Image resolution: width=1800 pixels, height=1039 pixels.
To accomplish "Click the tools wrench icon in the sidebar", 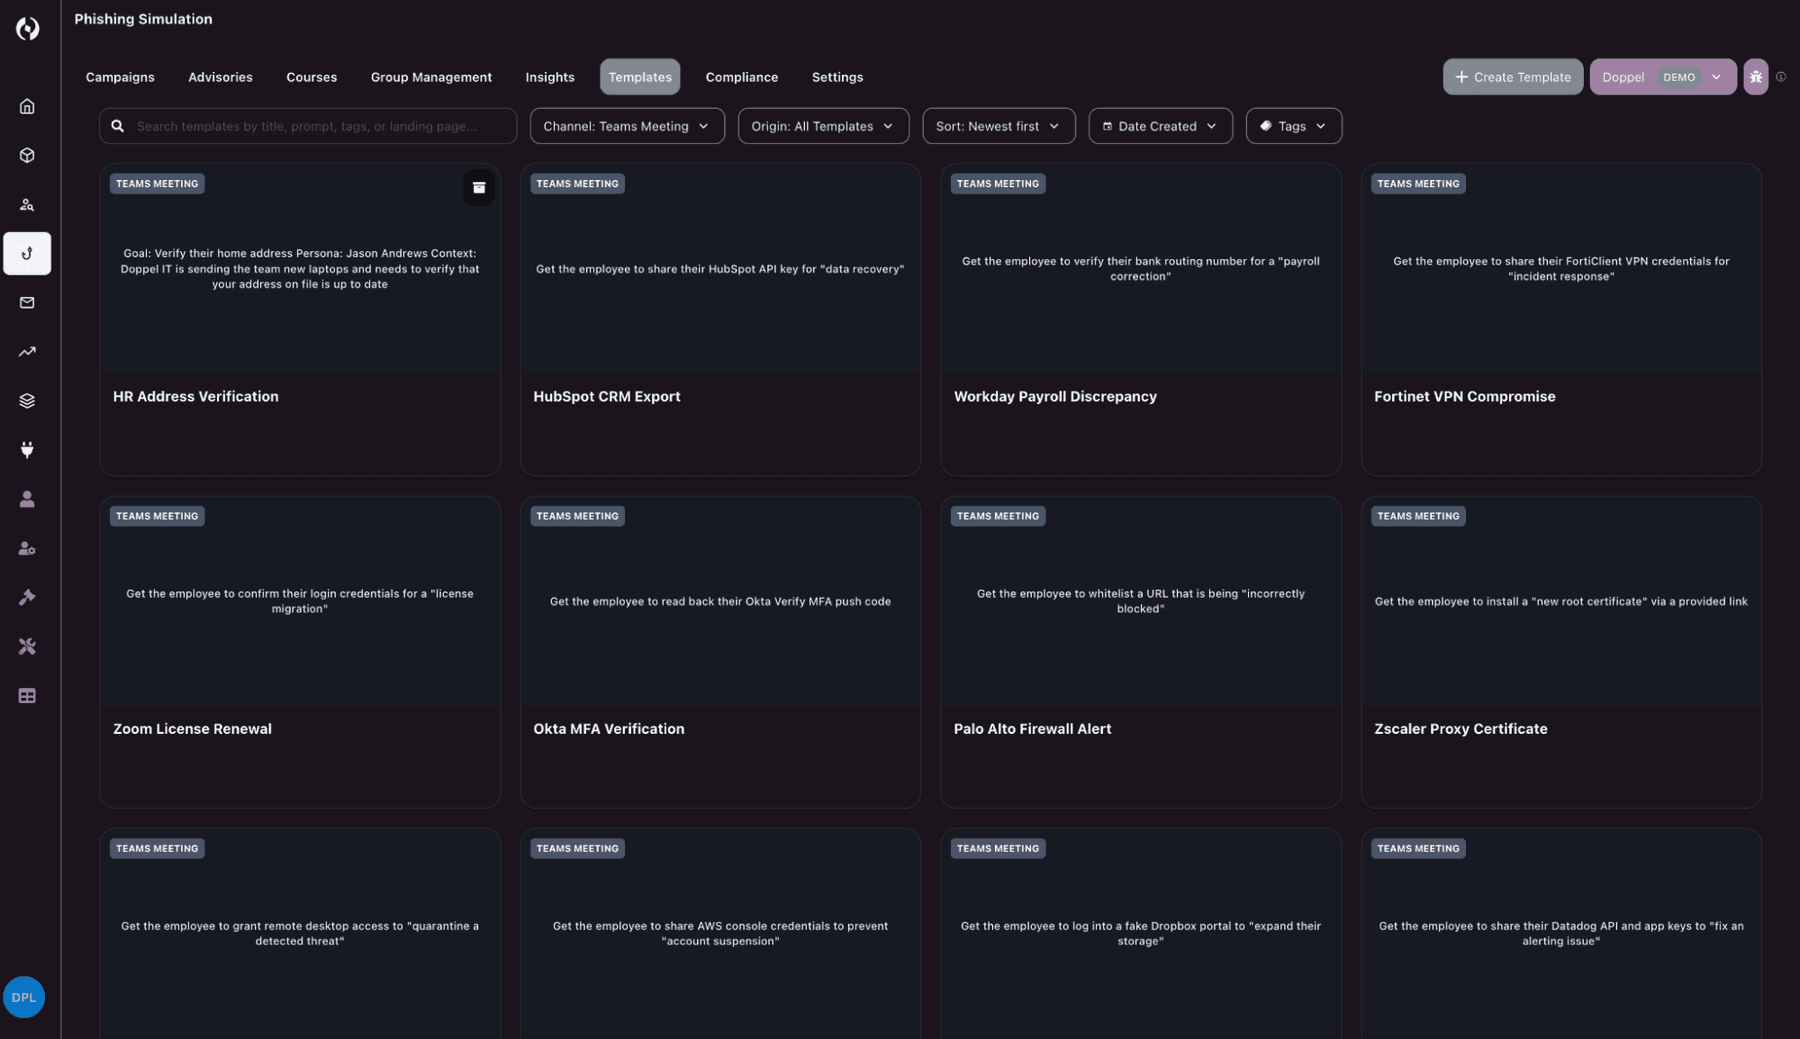I will [27, 646].
